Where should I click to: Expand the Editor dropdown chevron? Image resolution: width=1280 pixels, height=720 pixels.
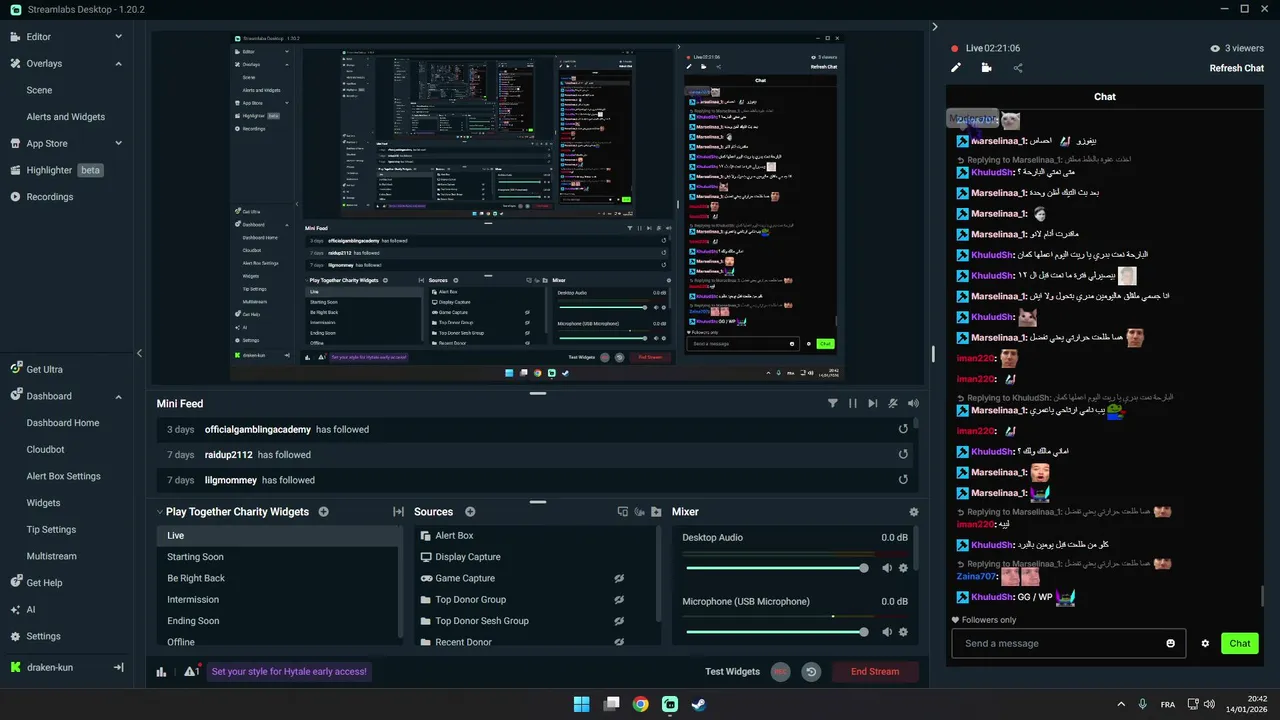coord(118,37)
